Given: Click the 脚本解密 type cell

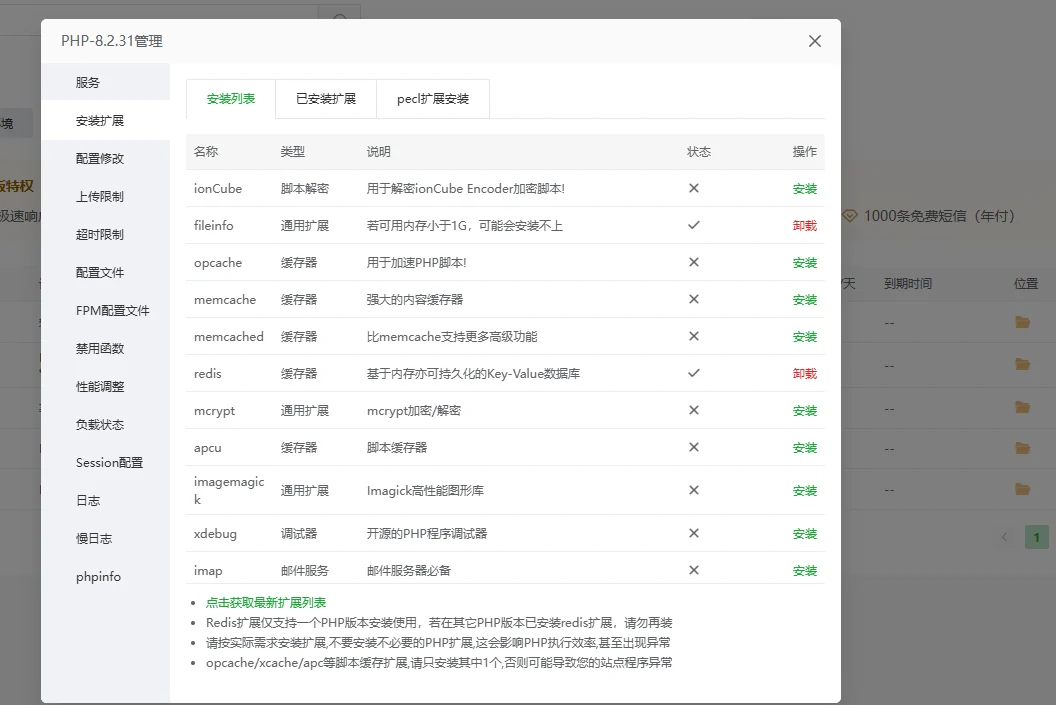Looking at the screenshot, I should [x=304, y=189].
